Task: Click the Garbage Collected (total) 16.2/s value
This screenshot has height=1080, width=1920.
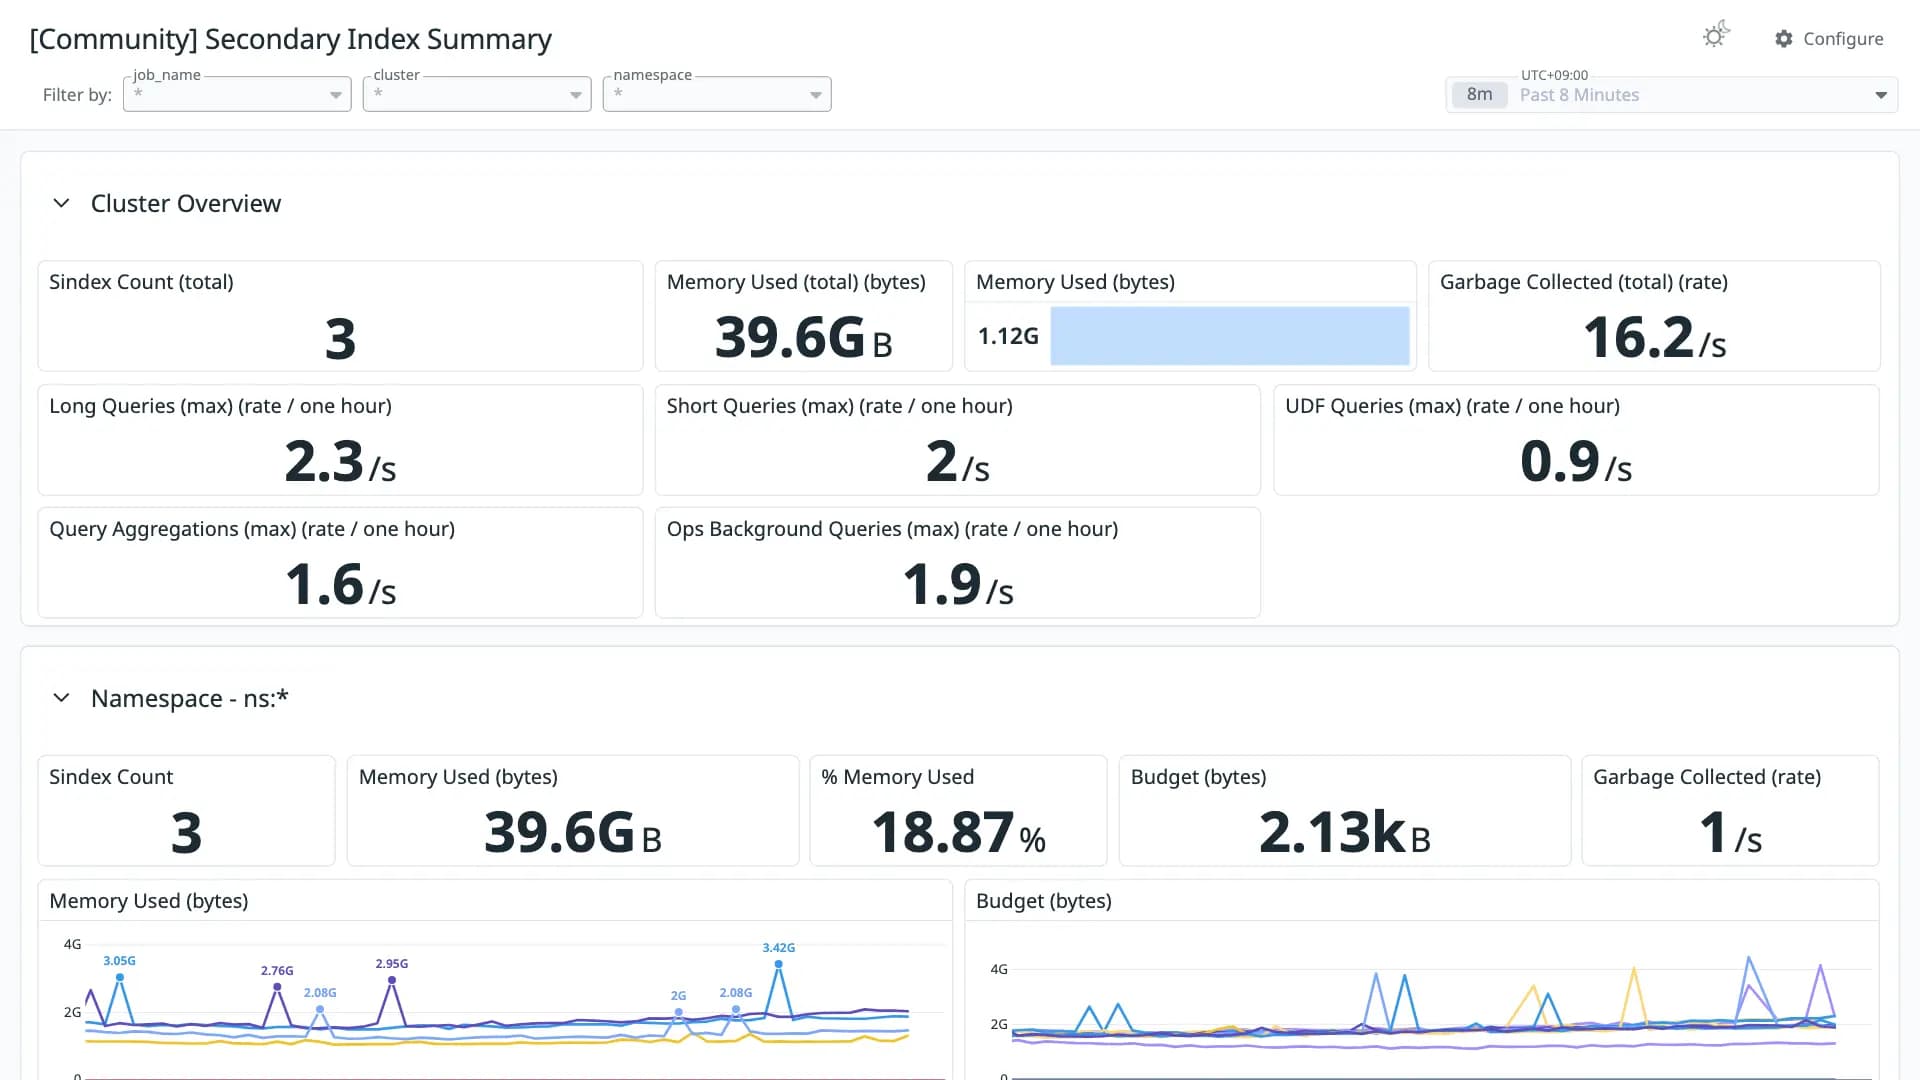Action: coord(1655,338)
